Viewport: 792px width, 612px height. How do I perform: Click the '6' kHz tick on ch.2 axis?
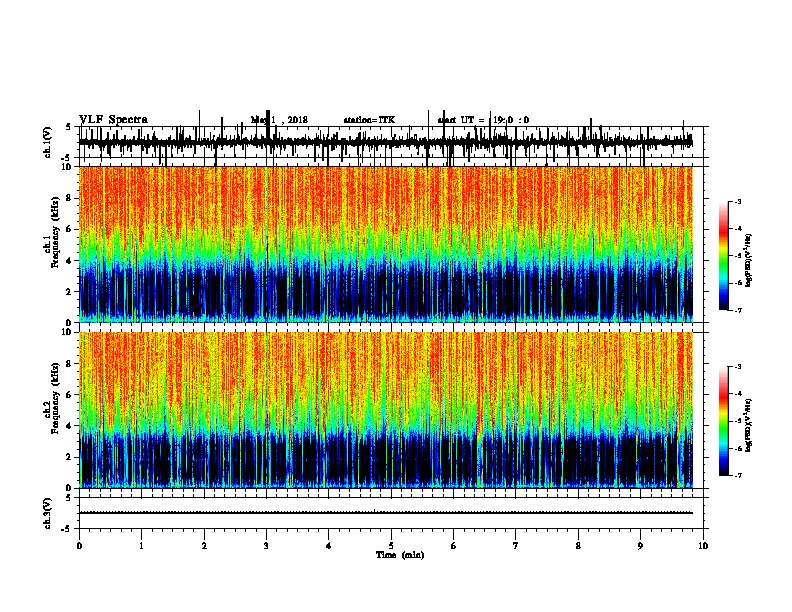(69, 395)
